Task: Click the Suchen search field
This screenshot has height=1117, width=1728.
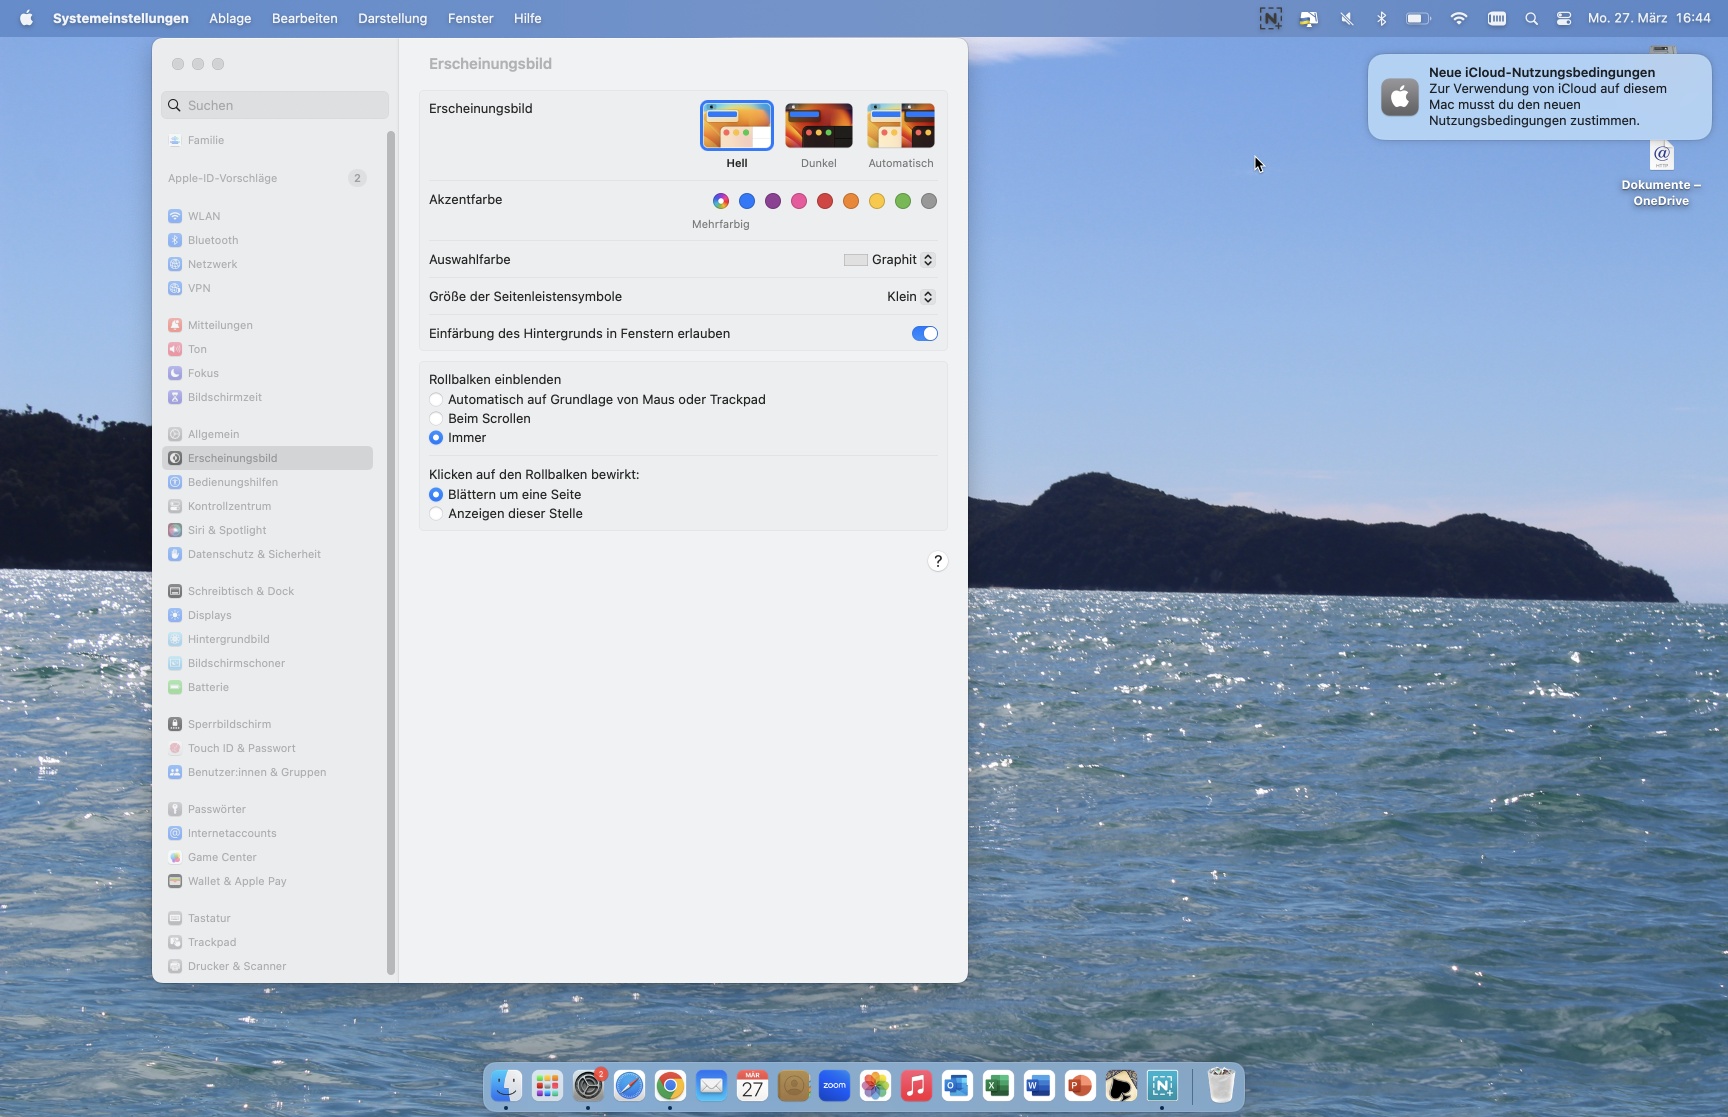Action: (275, 105)
